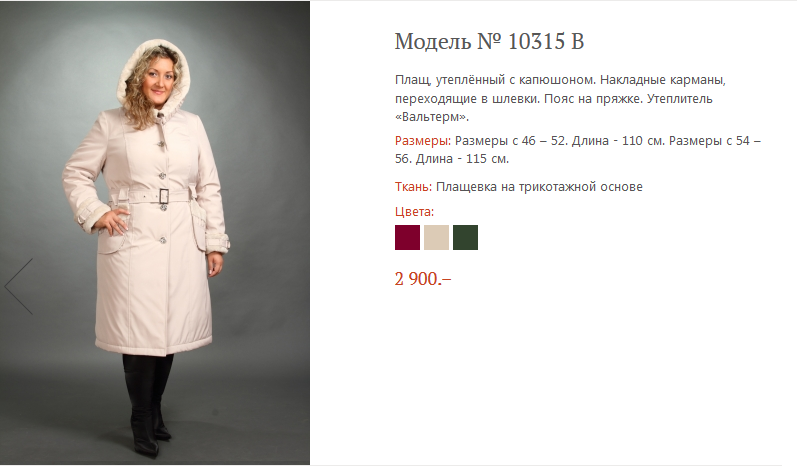
Task: Click the text 'Плащевка на трикотажной основе'
Action: click(x=539, y=187)
